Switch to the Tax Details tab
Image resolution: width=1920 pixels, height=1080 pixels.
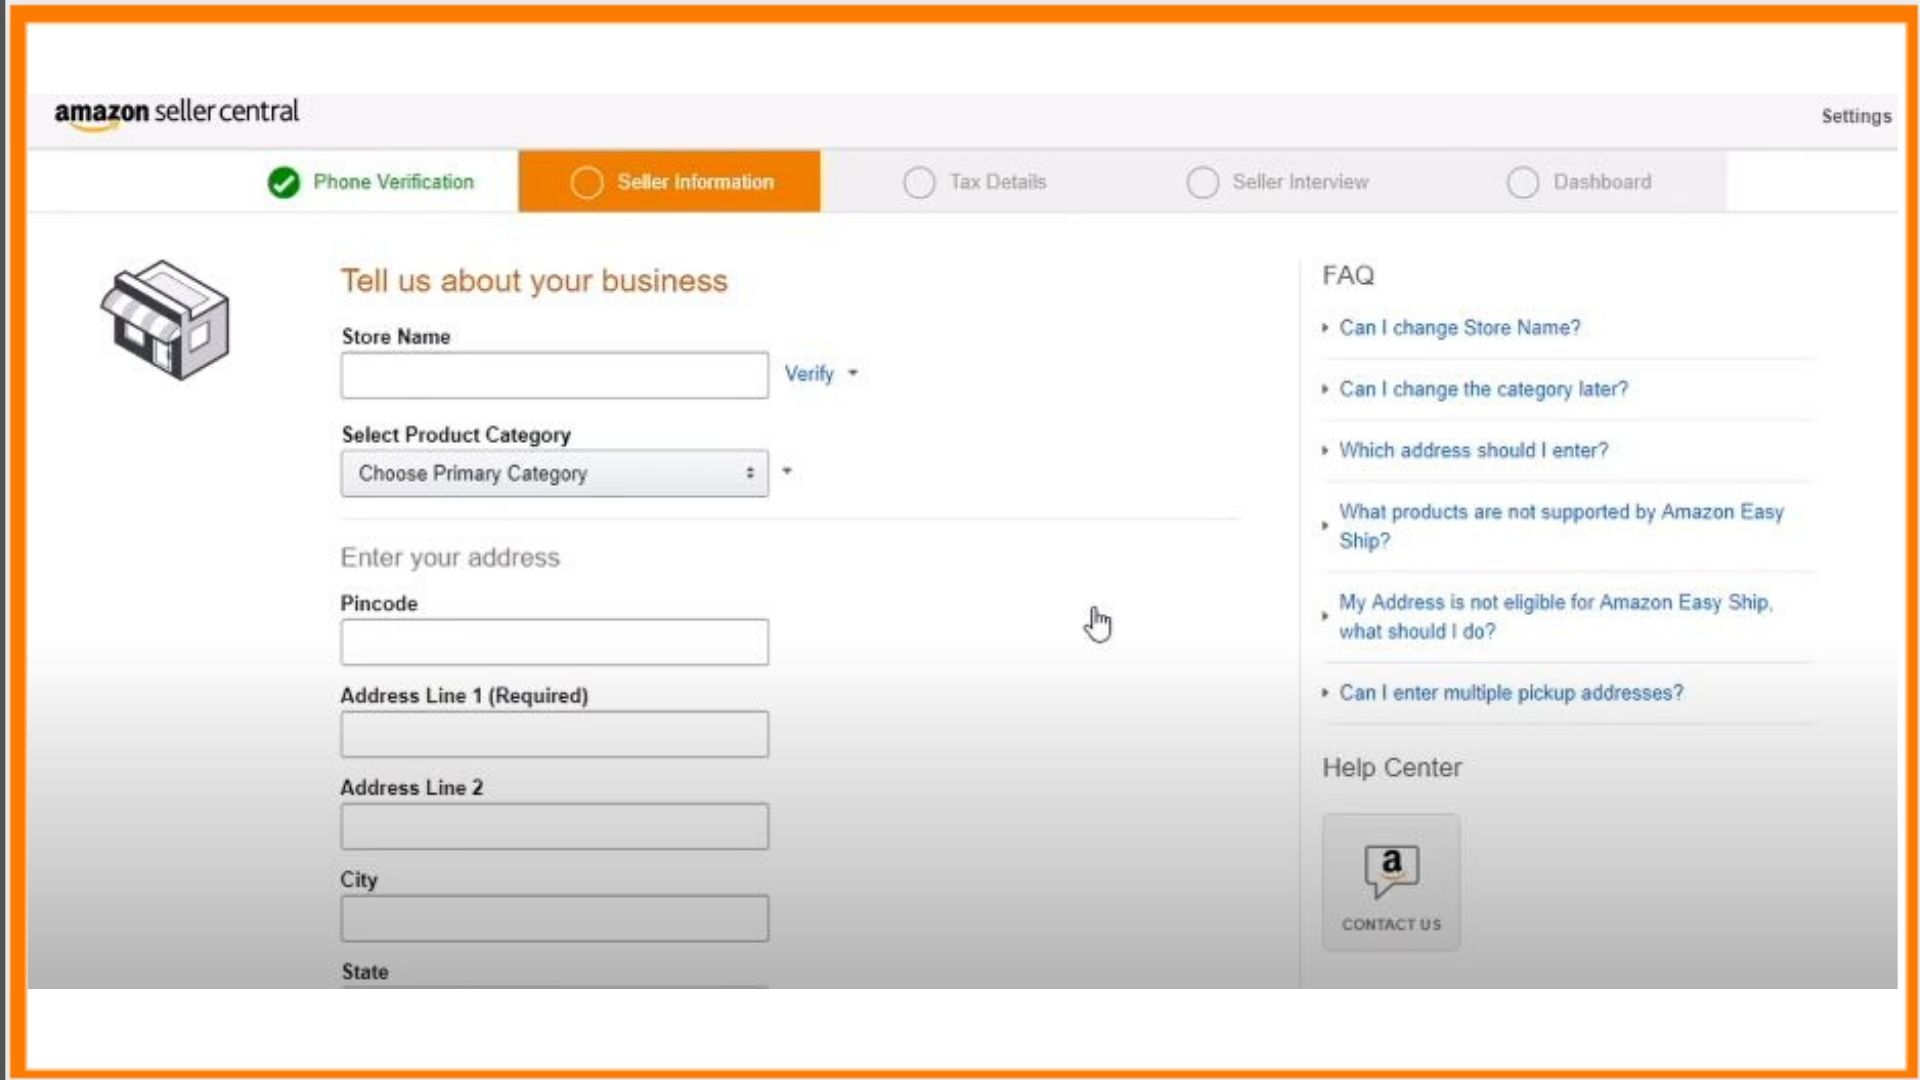tap(997, 181)
